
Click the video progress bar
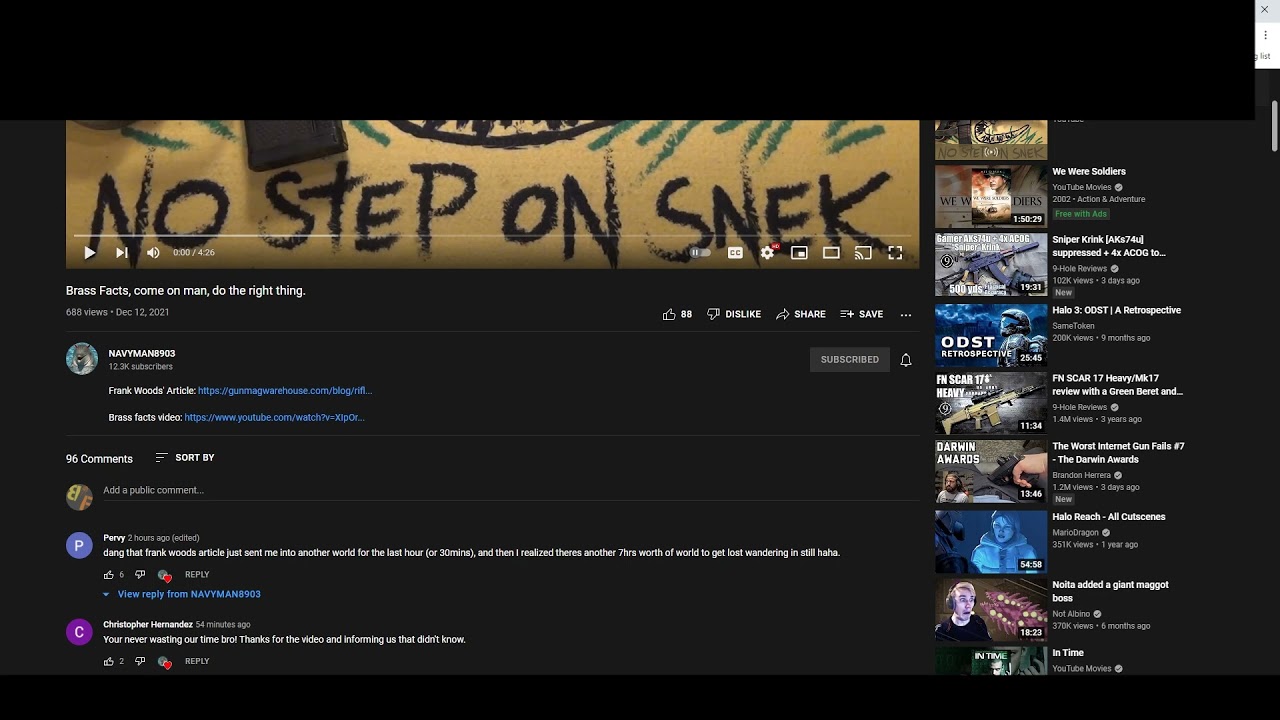click(492, 236)
